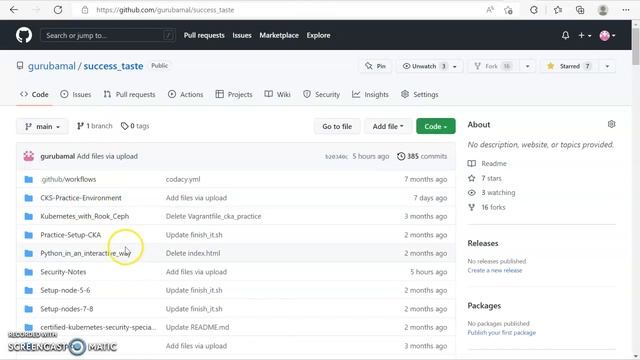View the 16 forks link

[487, 207]
